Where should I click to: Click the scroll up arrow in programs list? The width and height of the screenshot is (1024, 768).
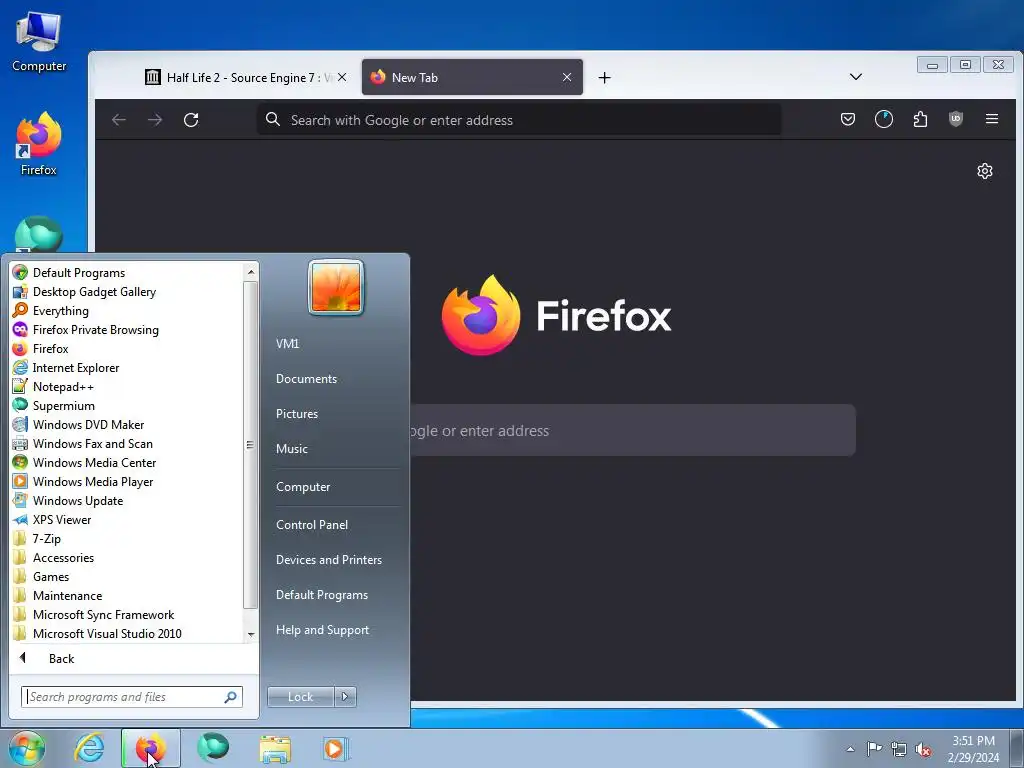click(251, 271)
